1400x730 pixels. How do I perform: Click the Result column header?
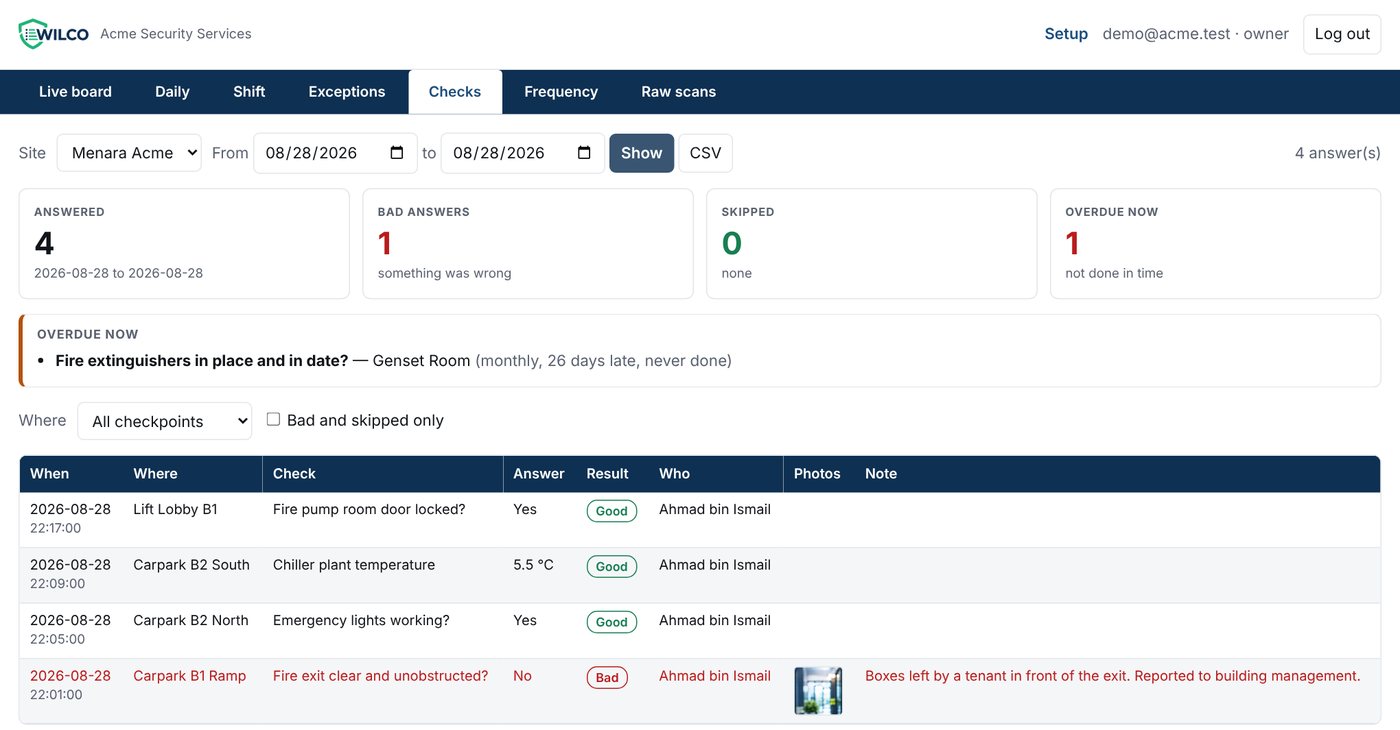pos(607,474)
